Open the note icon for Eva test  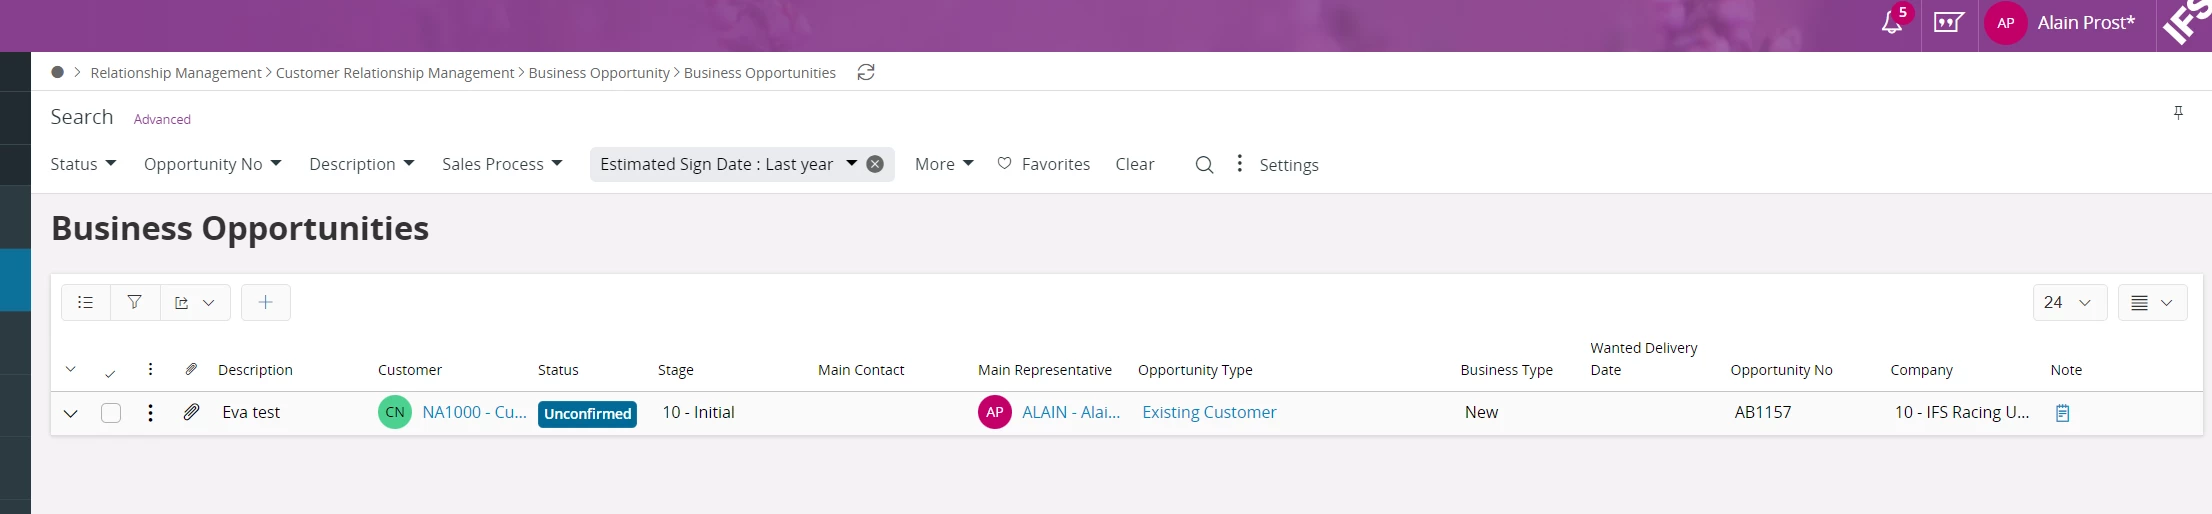tap(2062, 413)
